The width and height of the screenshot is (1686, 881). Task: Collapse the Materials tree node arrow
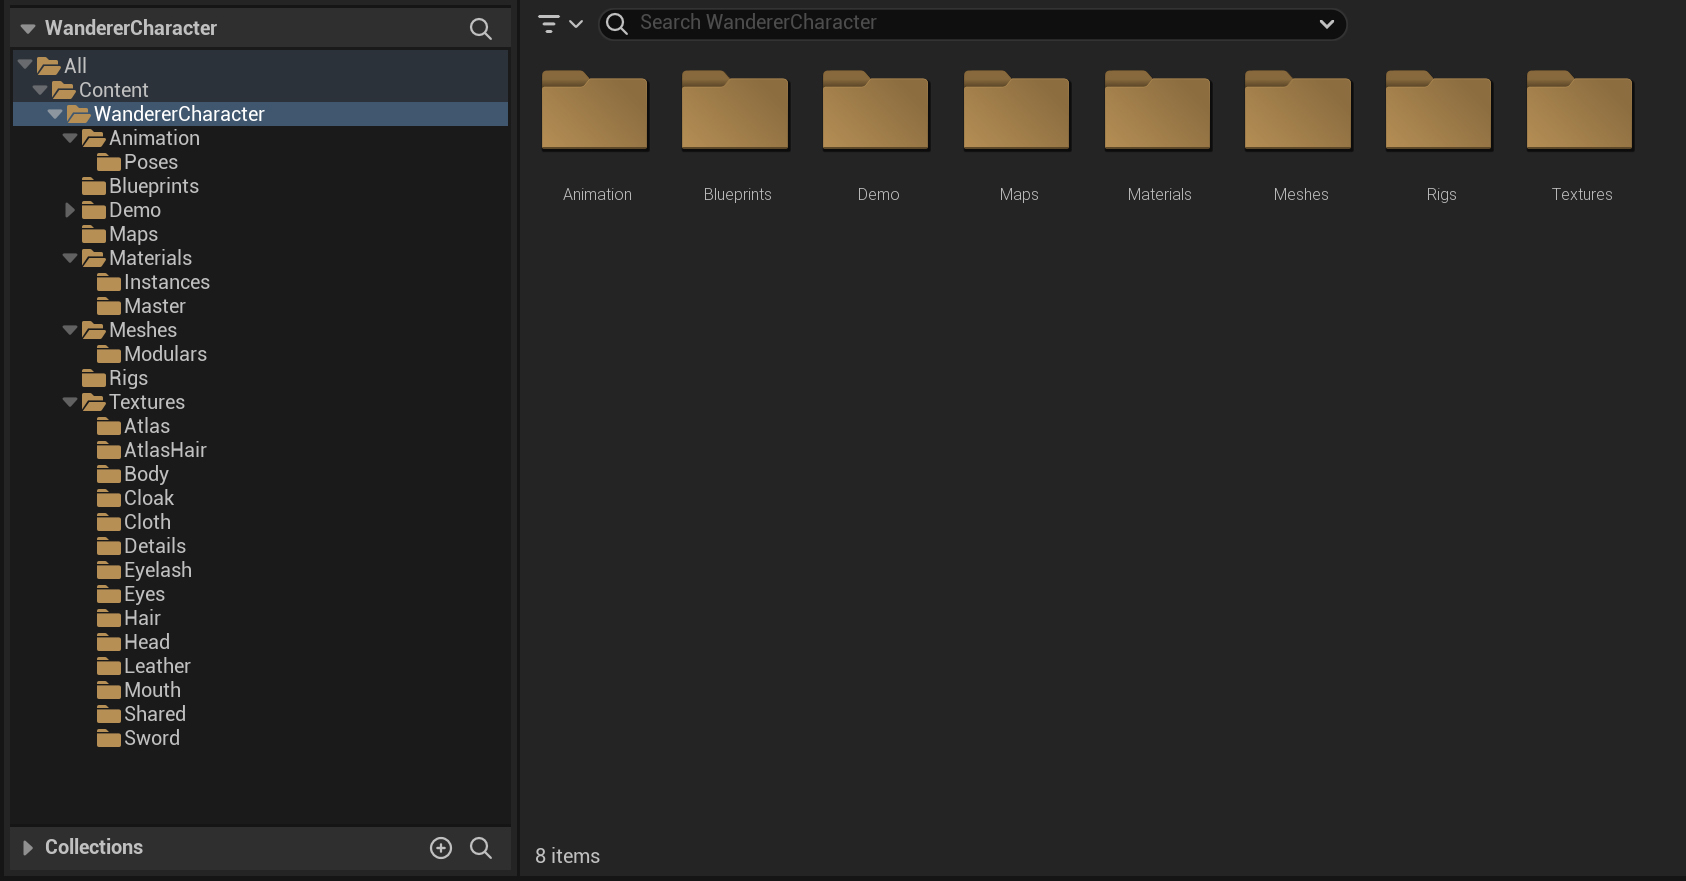point(70,258)
